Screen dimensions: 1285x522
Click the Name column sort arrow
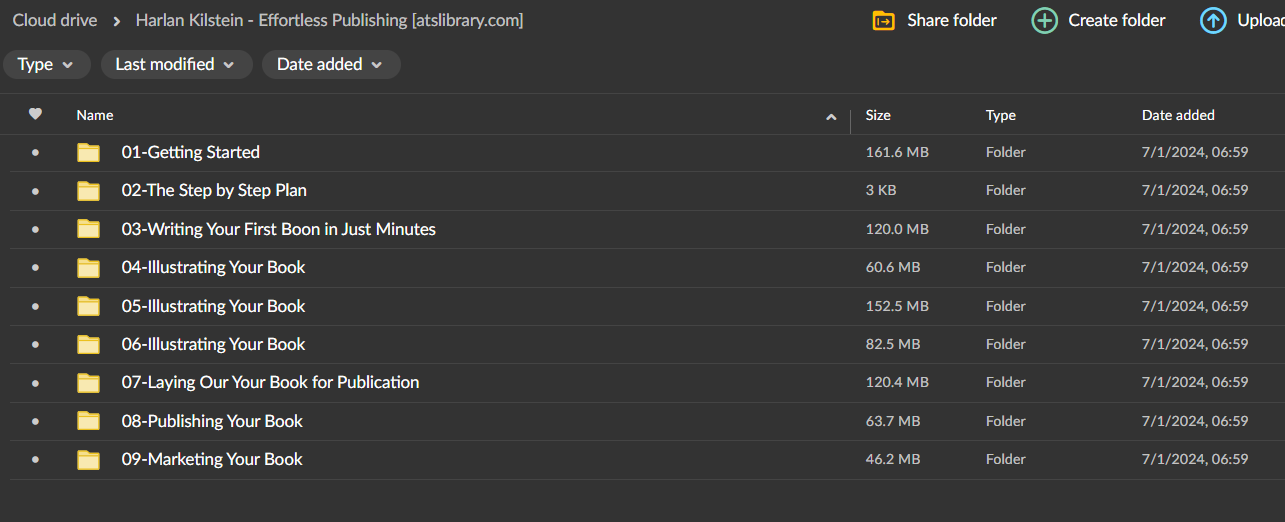(x=831, y=117)
